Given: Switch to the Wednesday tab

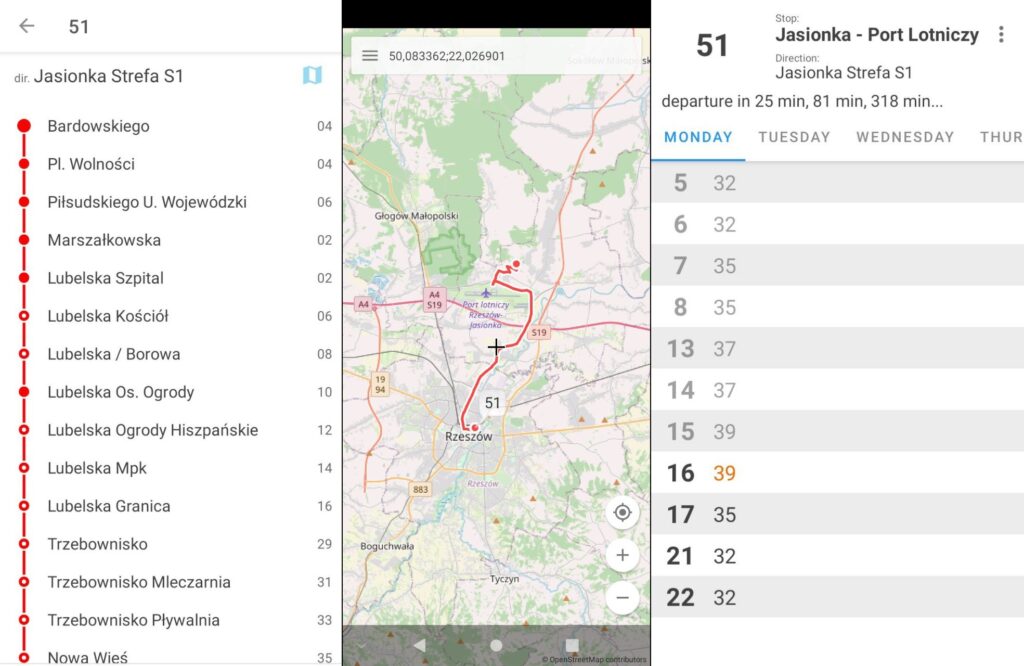Looking at the screenshot, I should click(x=905, y=137).
